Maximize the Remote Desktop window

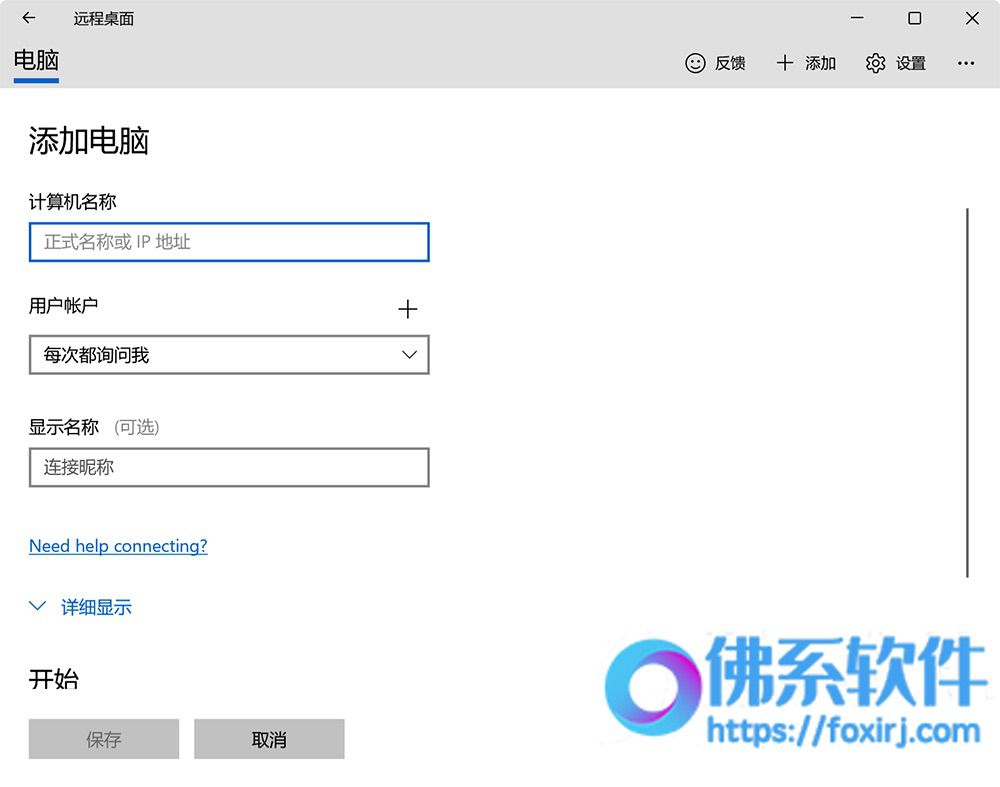pyautogui.click(x=915, y=18)
